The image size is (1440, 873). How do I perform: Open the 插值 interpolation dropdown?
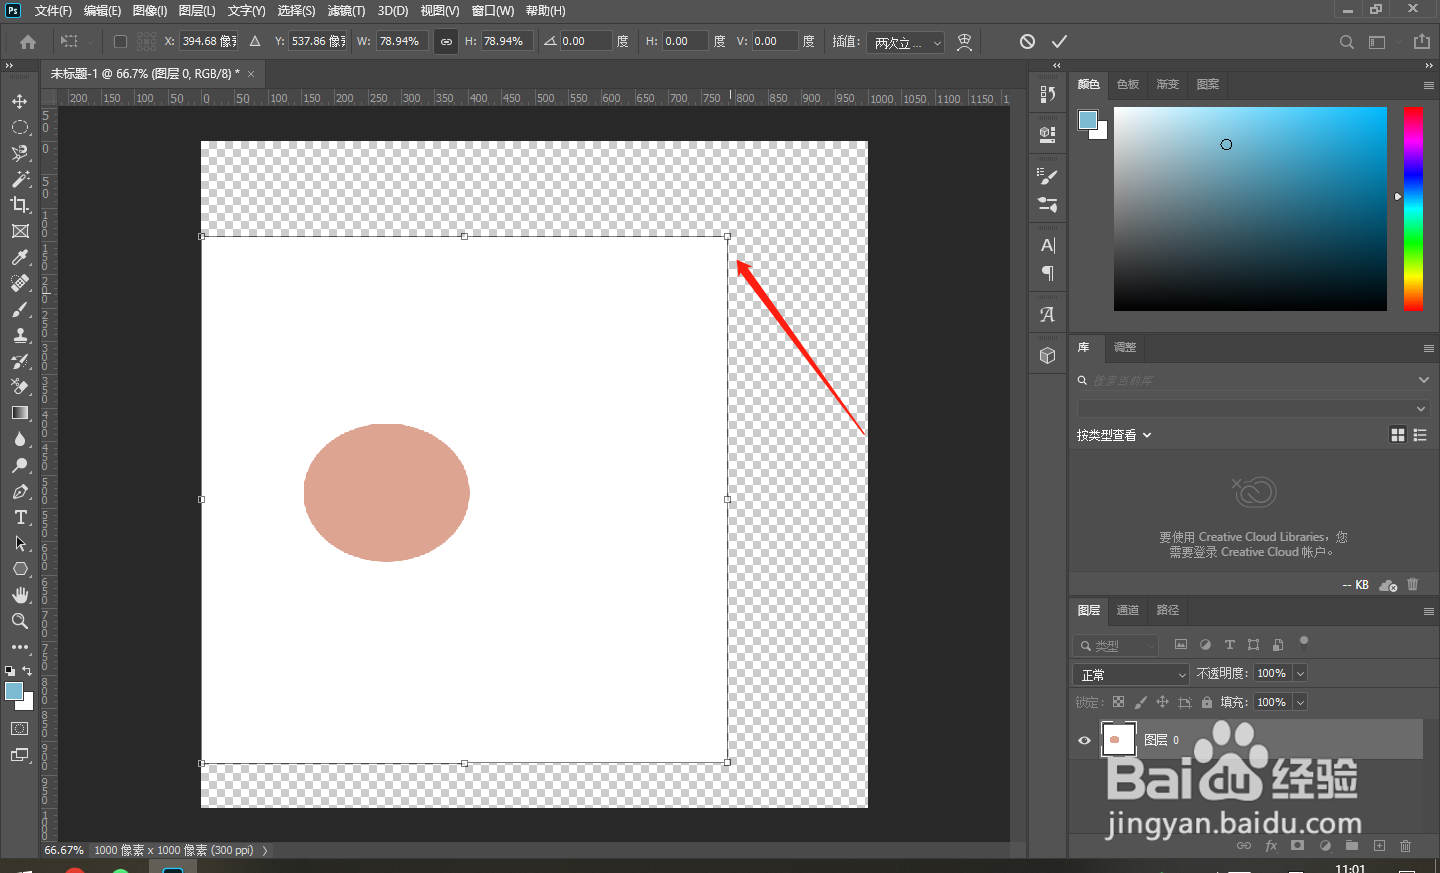coord(905,42)
